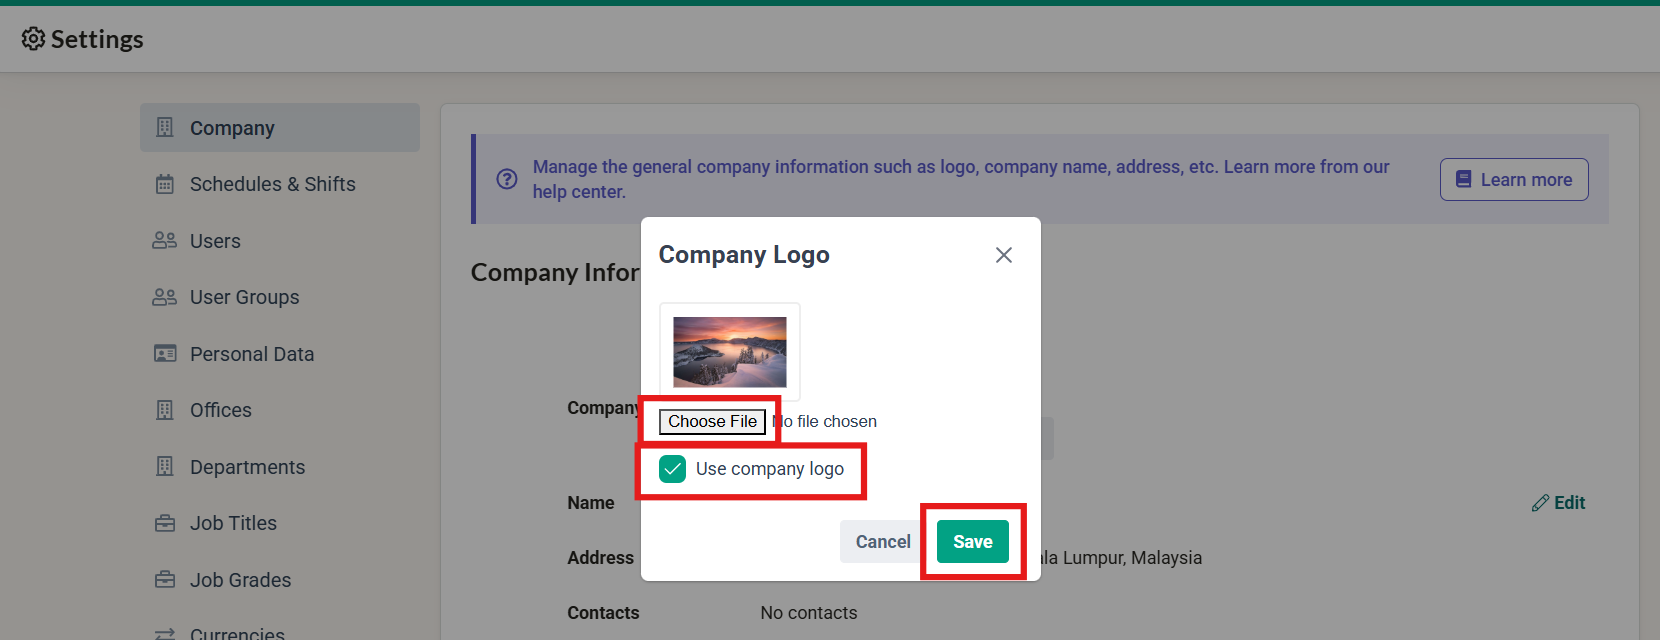1660x640 pixels.
Task: Click the Edit link for company name
Action: click(1558, 503)
